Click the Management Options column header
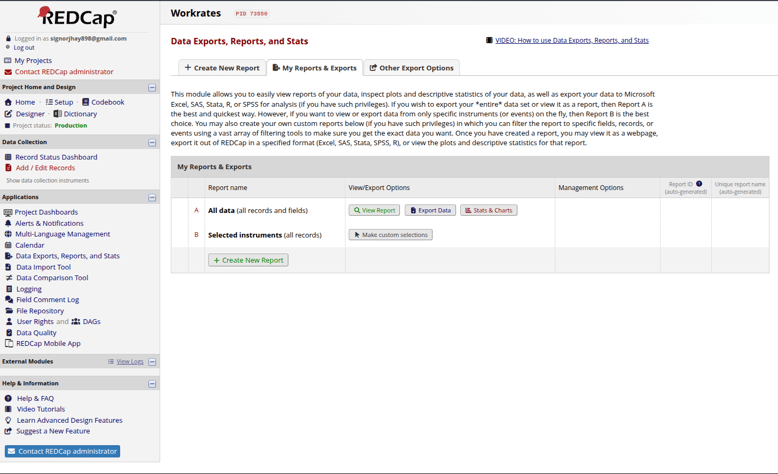 590,188
